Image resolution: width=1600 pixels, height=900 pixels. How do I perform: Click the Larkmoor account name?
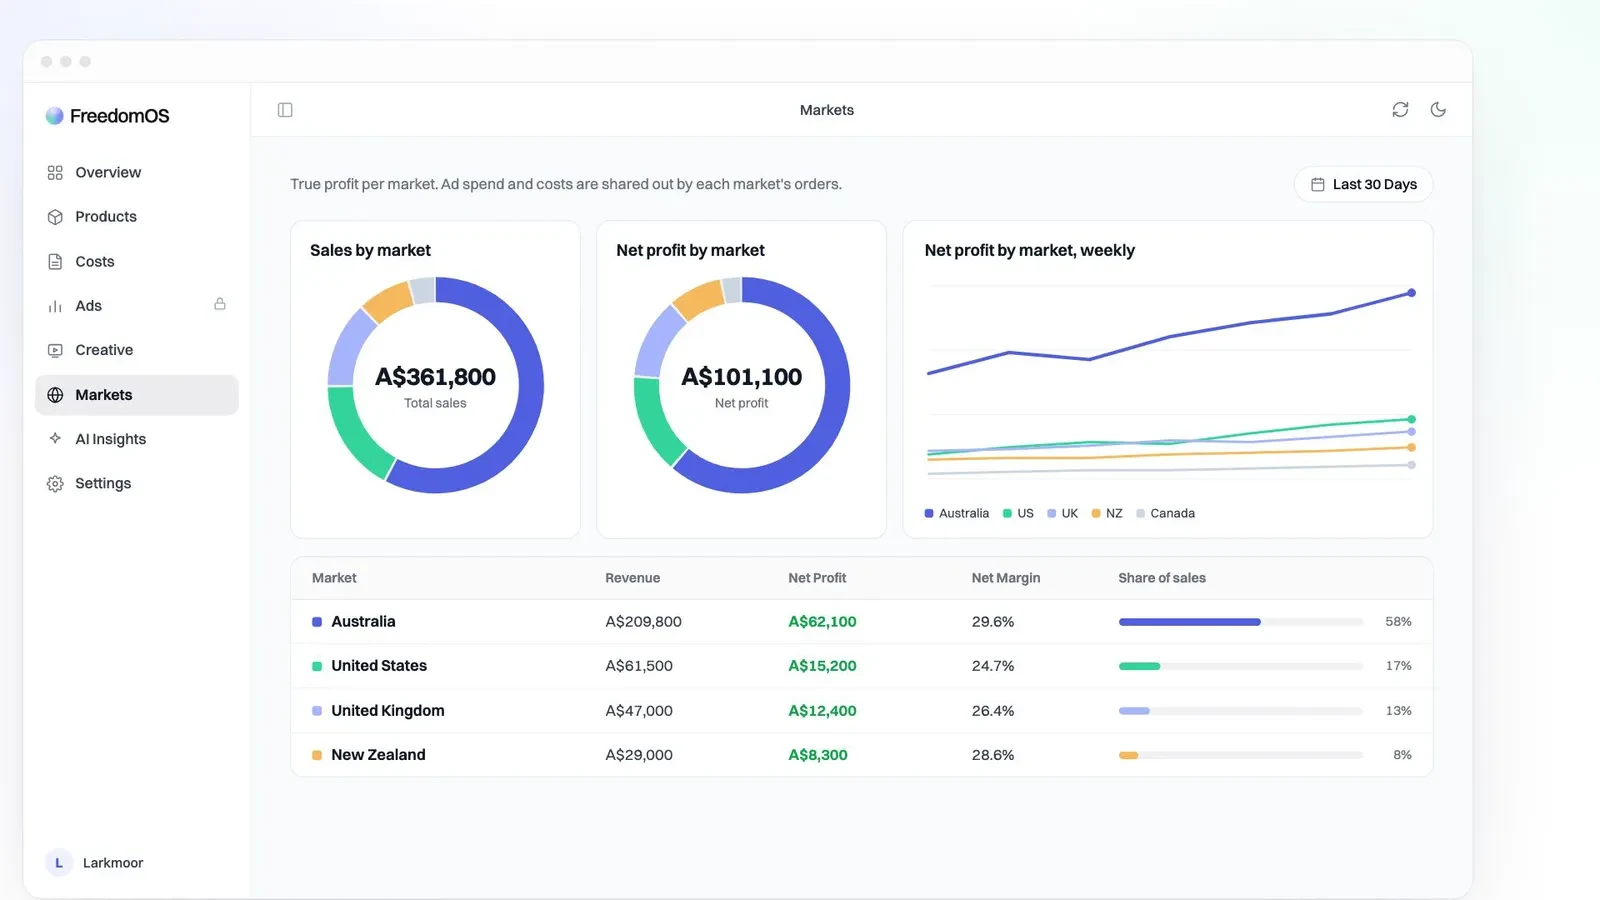tap(113, 863)
